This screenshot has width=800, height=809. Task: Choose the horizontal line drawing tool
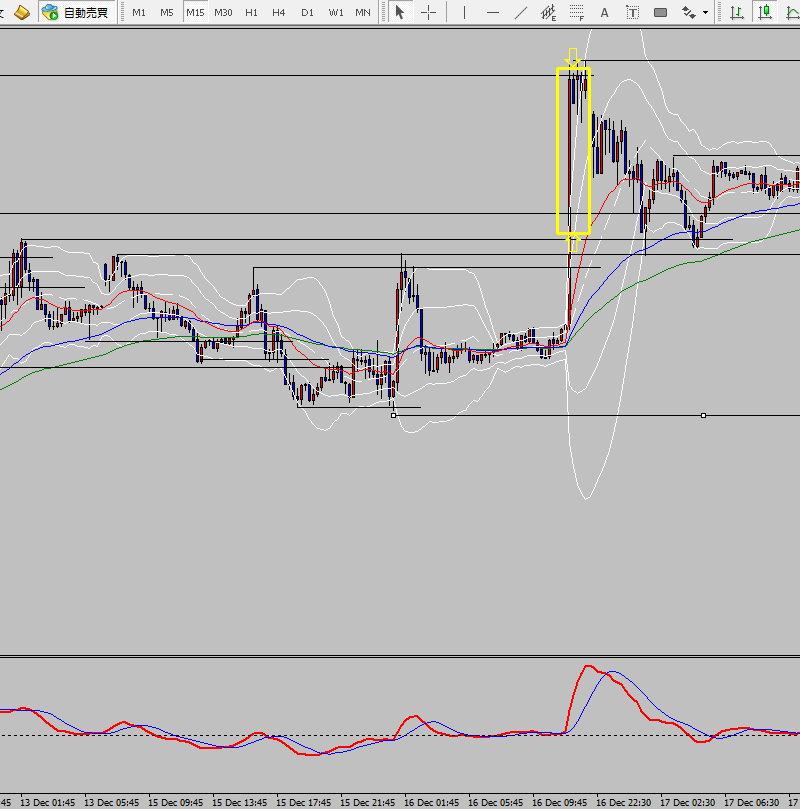point(492,12)
